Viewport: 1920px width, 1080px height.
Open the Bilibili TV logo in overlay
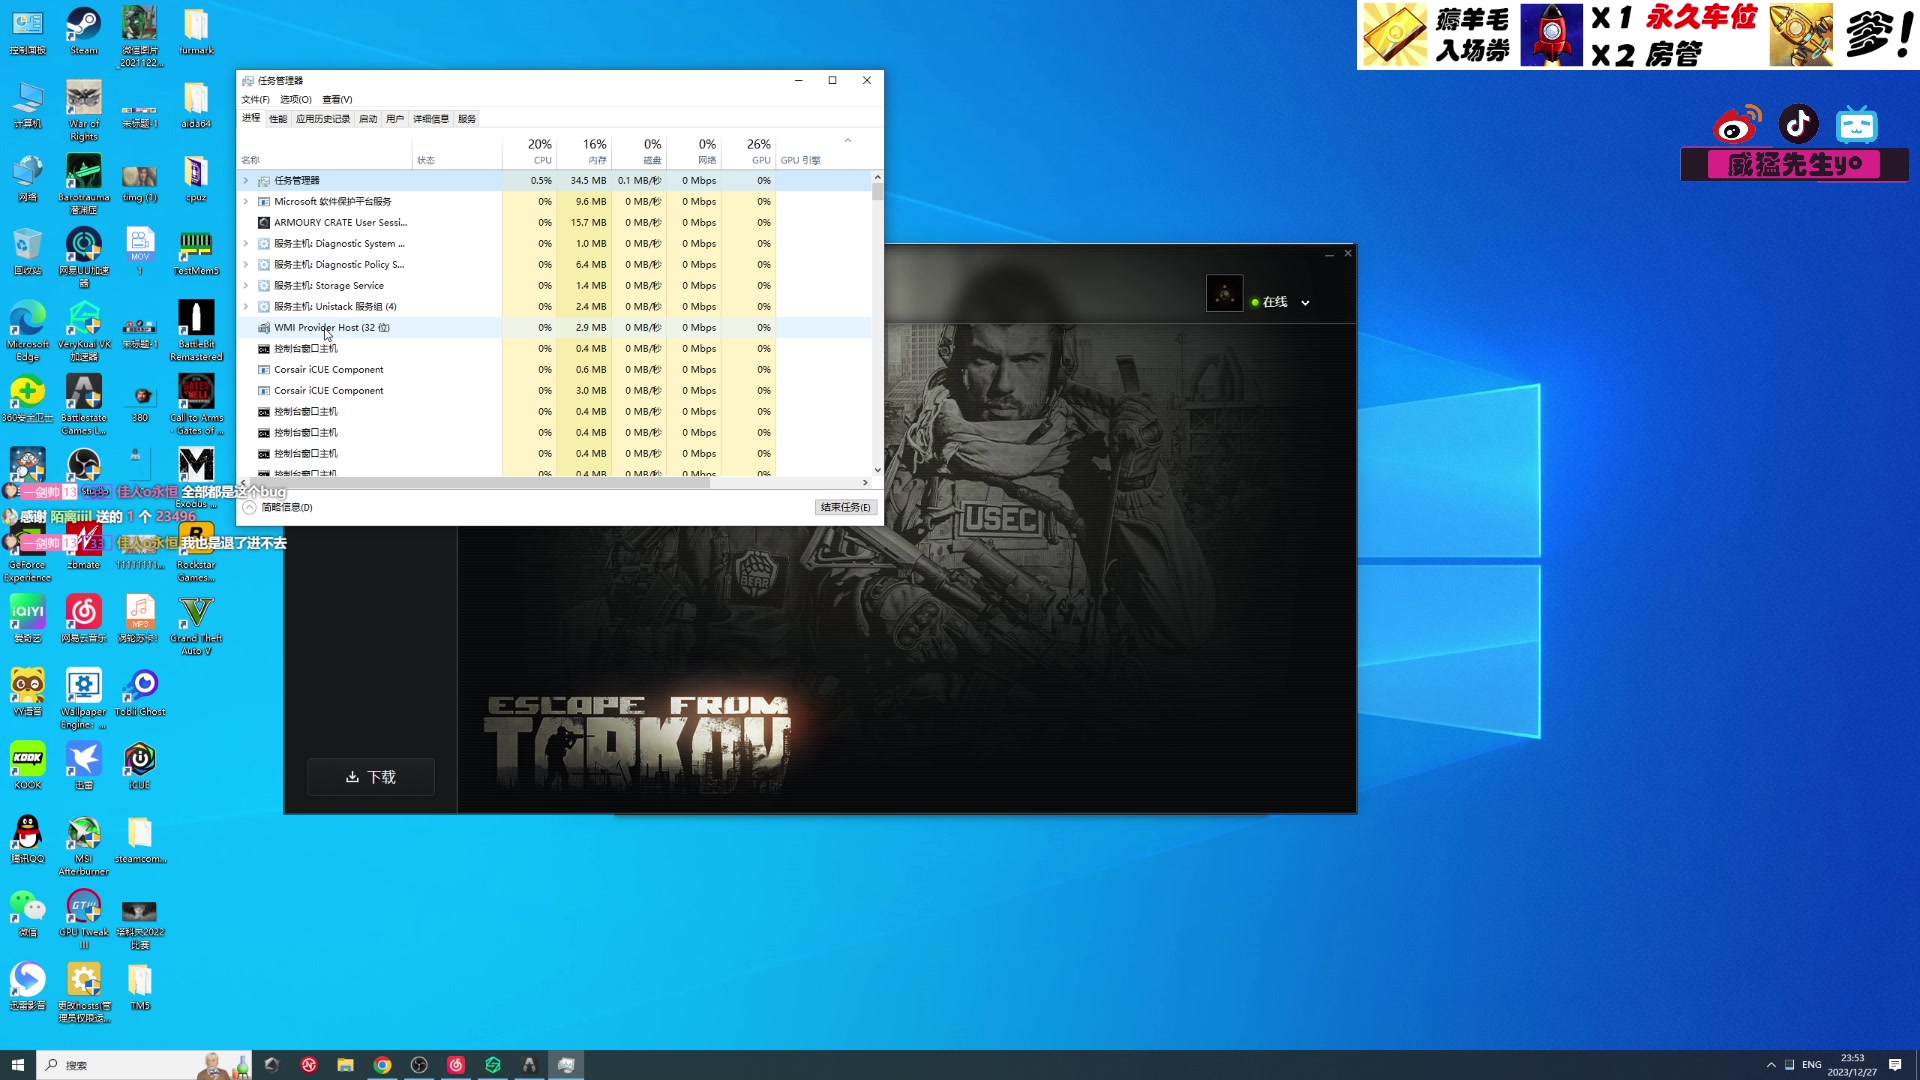point(1857,124)
